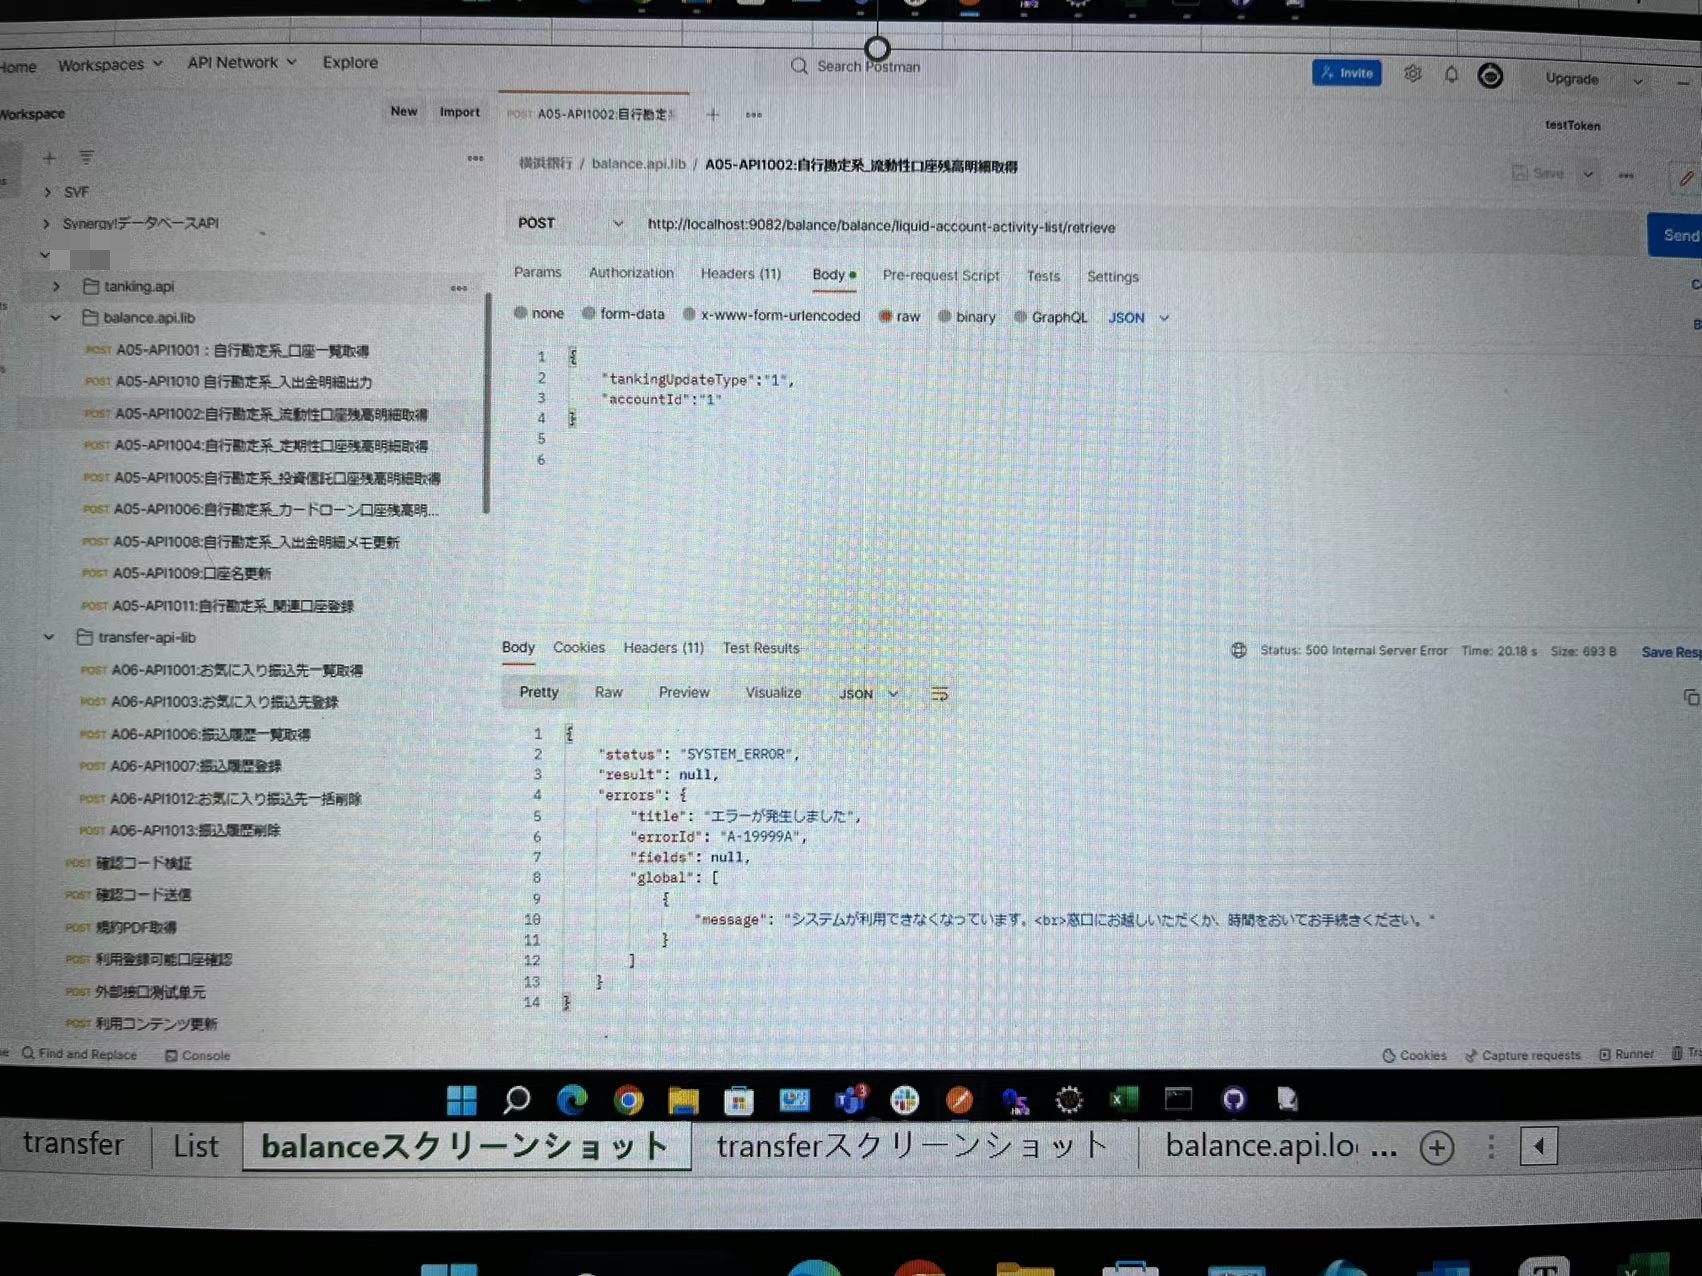Select GraphQL body type
This screenshot has width=1702, height=1276.
pyautogui.click(x=1020, y=317)
